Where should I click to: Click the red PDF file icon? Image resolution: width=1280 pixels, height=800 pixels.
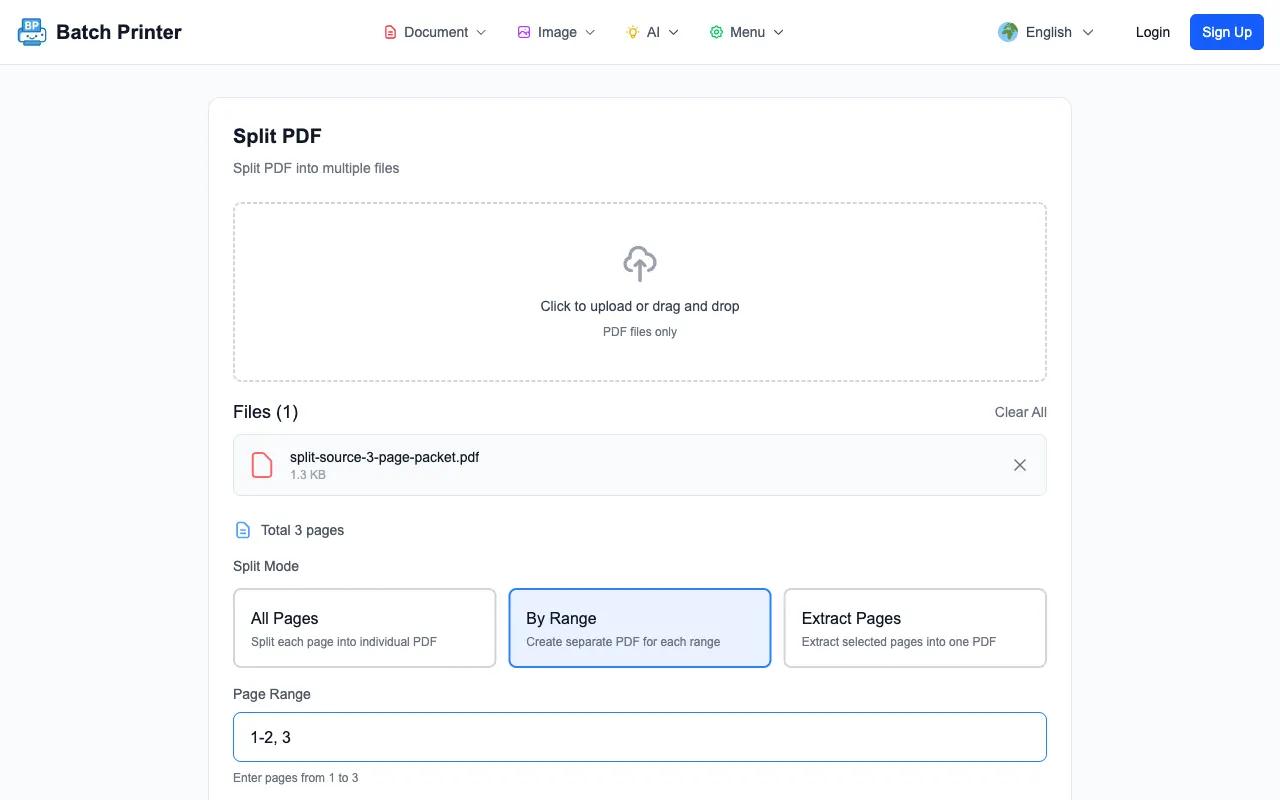click(x=262, y=465)
